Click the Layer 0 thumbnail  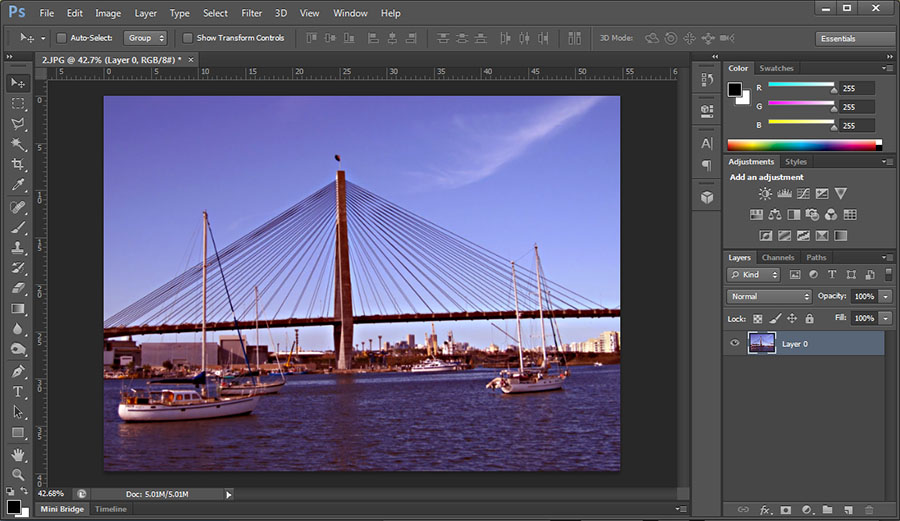(x=762, y=343)
